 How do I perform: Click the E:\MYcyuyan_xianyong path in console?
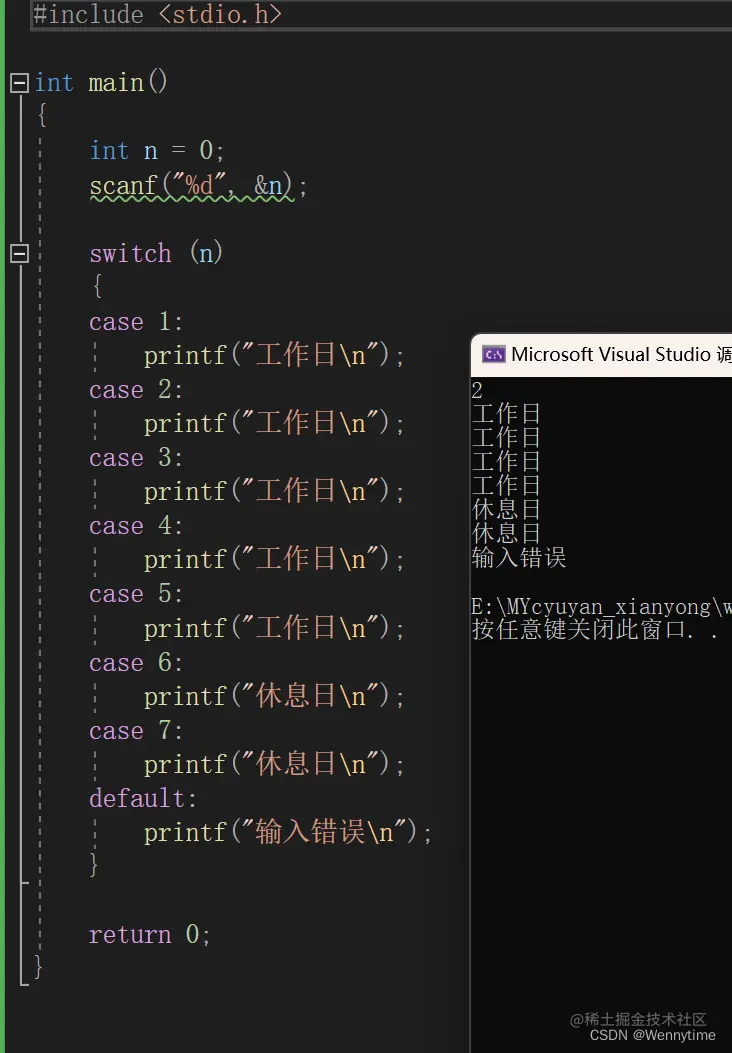coord(602,606)
